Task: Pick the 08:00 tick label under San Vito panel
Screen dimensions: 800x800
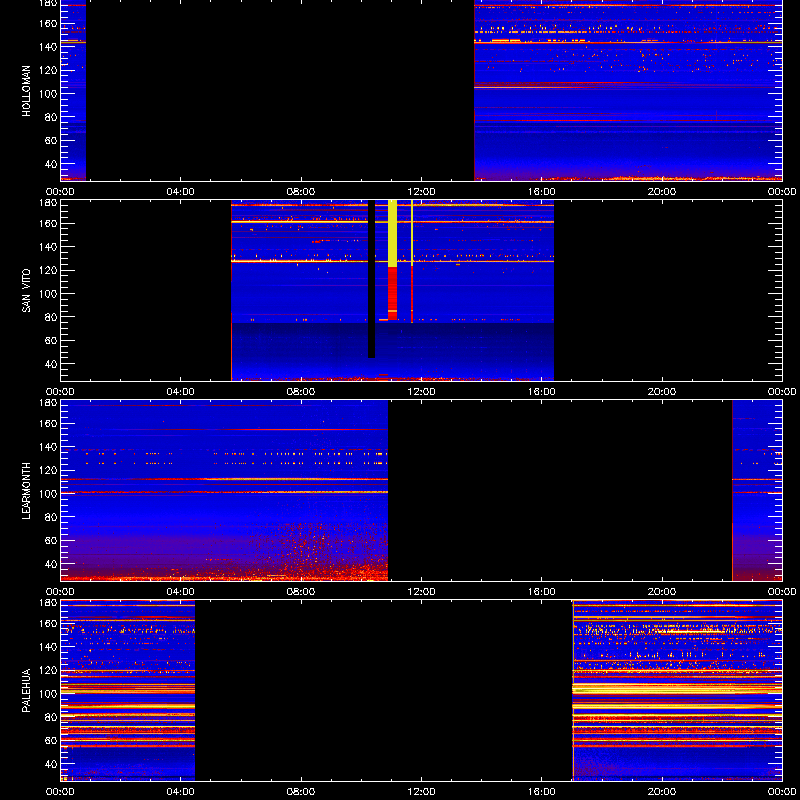Action: click(x=301, y=392)
